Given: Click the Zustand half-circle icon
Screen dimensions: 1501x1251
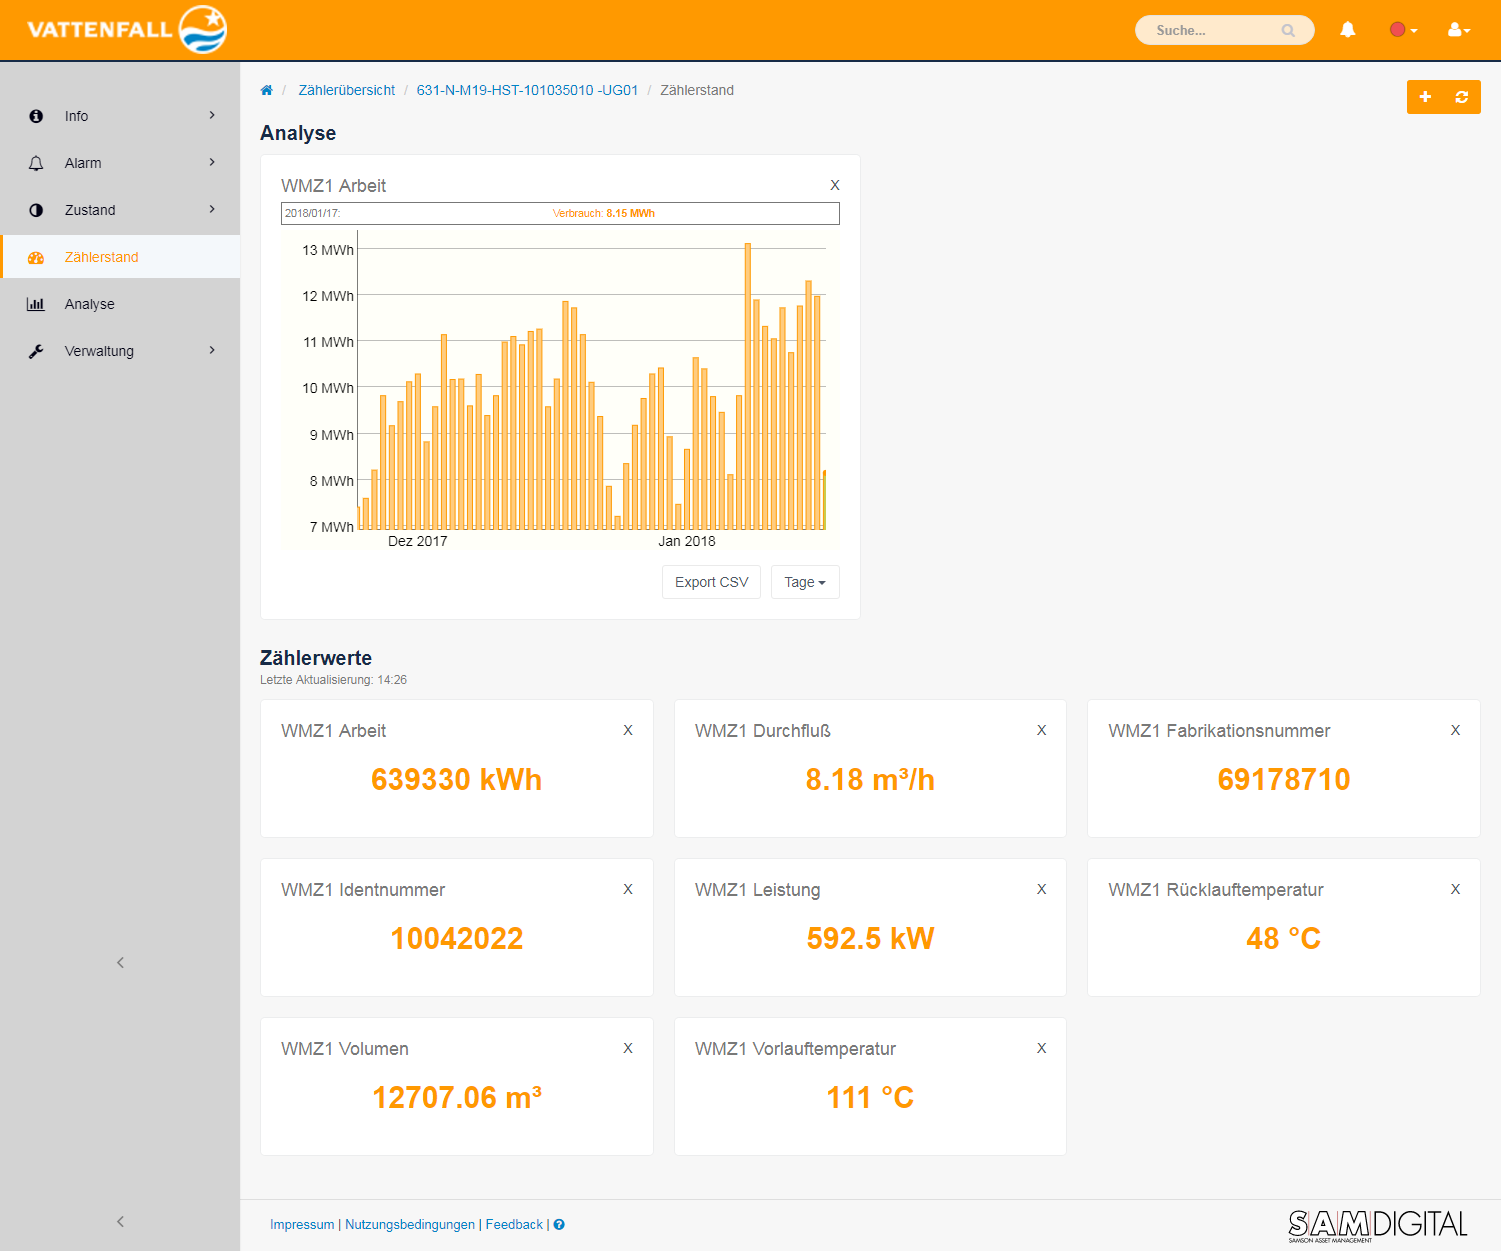Looking at the screenshot, I should pyautogui.click(x=36, y=210).
